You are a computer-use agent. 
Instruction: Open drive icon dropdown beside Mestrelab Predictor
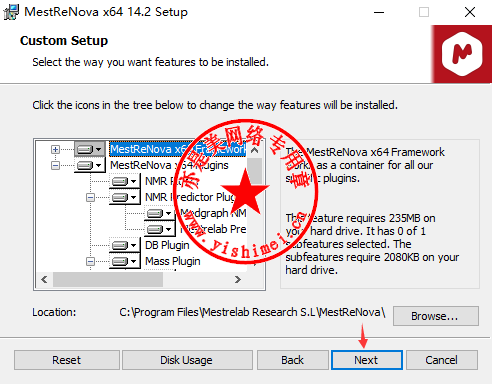pos(160,229)
